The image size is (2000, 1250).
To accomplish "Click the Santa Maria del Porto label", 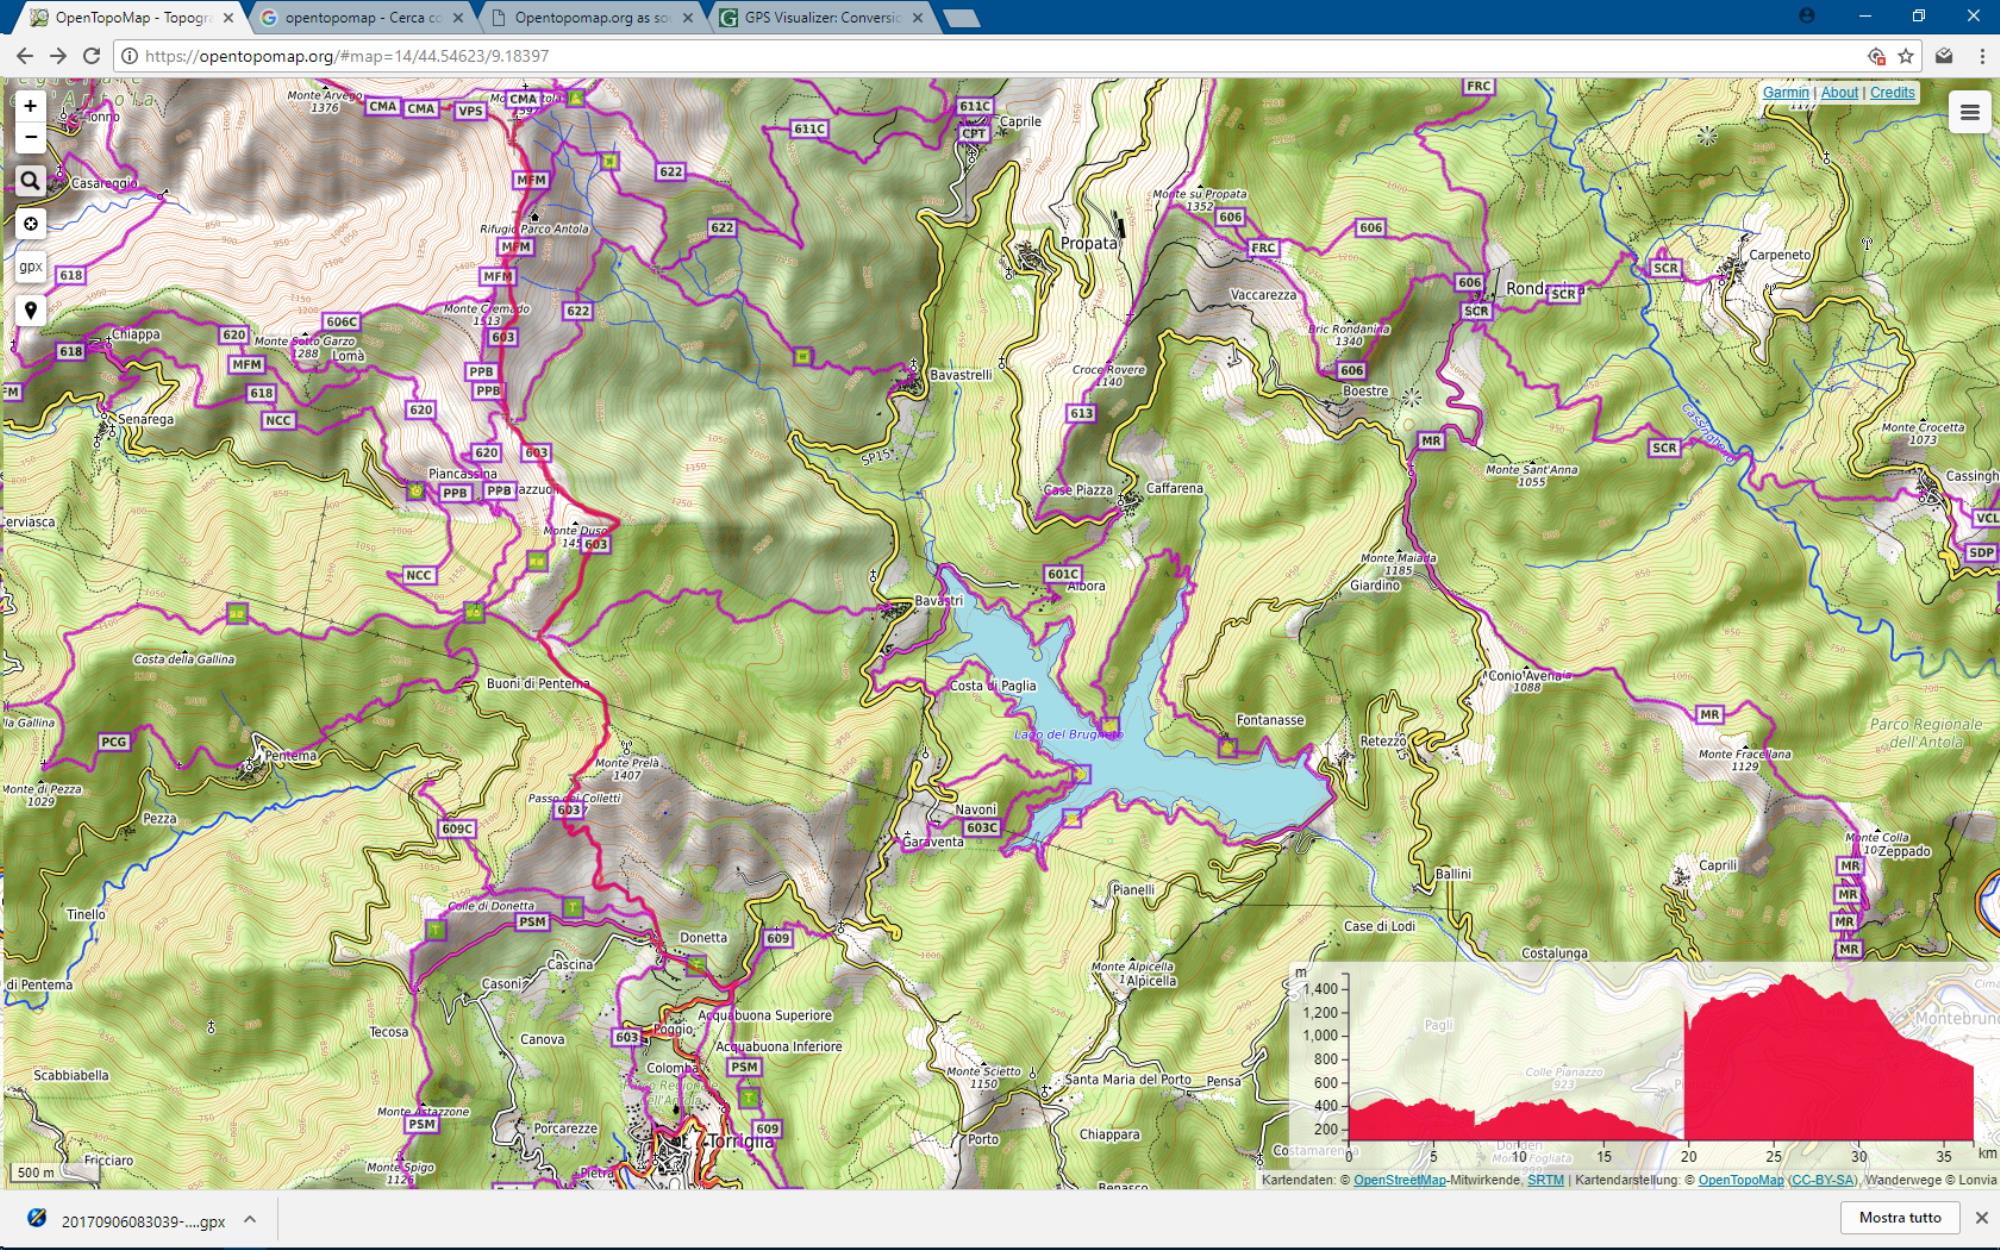I will pyautogui.click(x=1127, y=1079).
